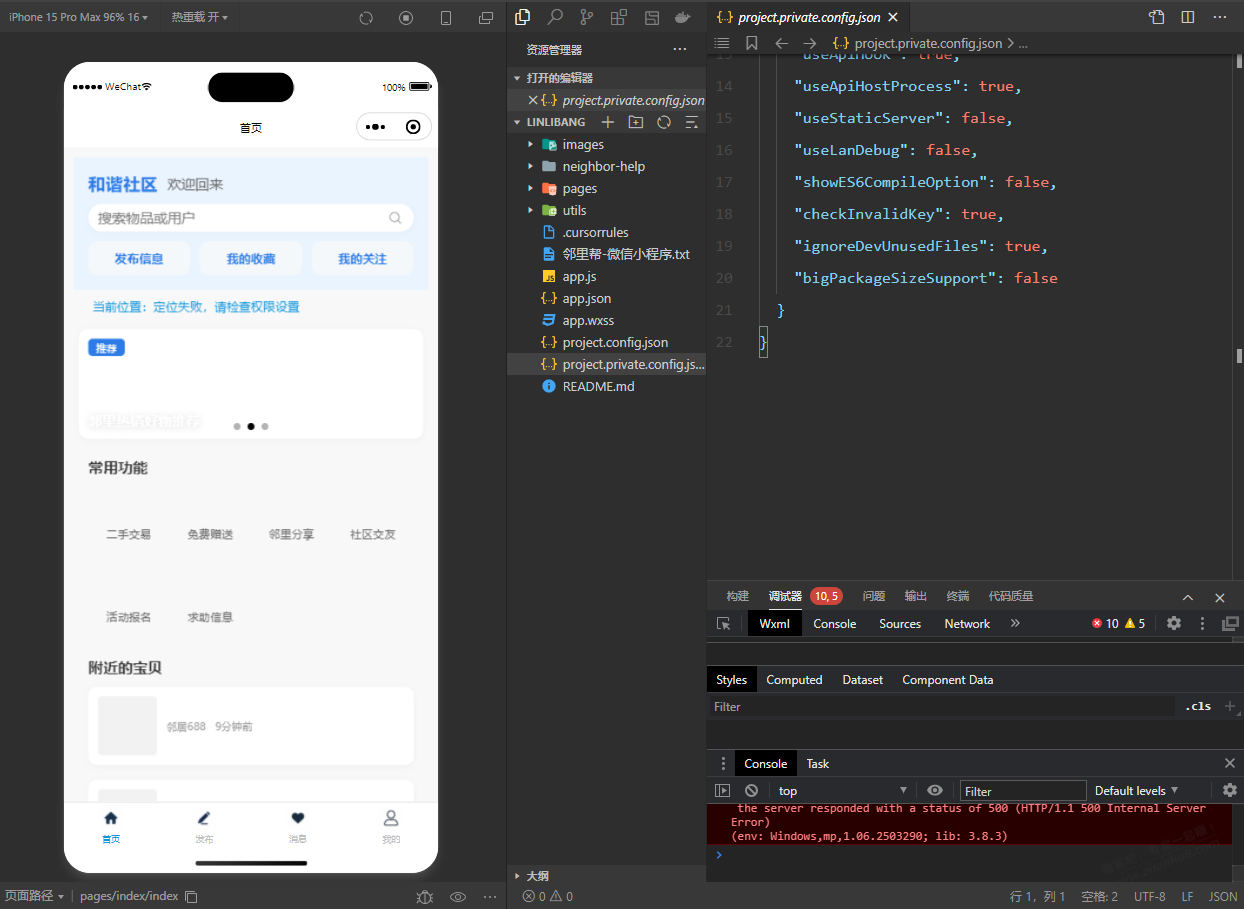Close the project.private.config.json editor tab
The width and height of the screenshot is (1244, 909).
point(893,17)
